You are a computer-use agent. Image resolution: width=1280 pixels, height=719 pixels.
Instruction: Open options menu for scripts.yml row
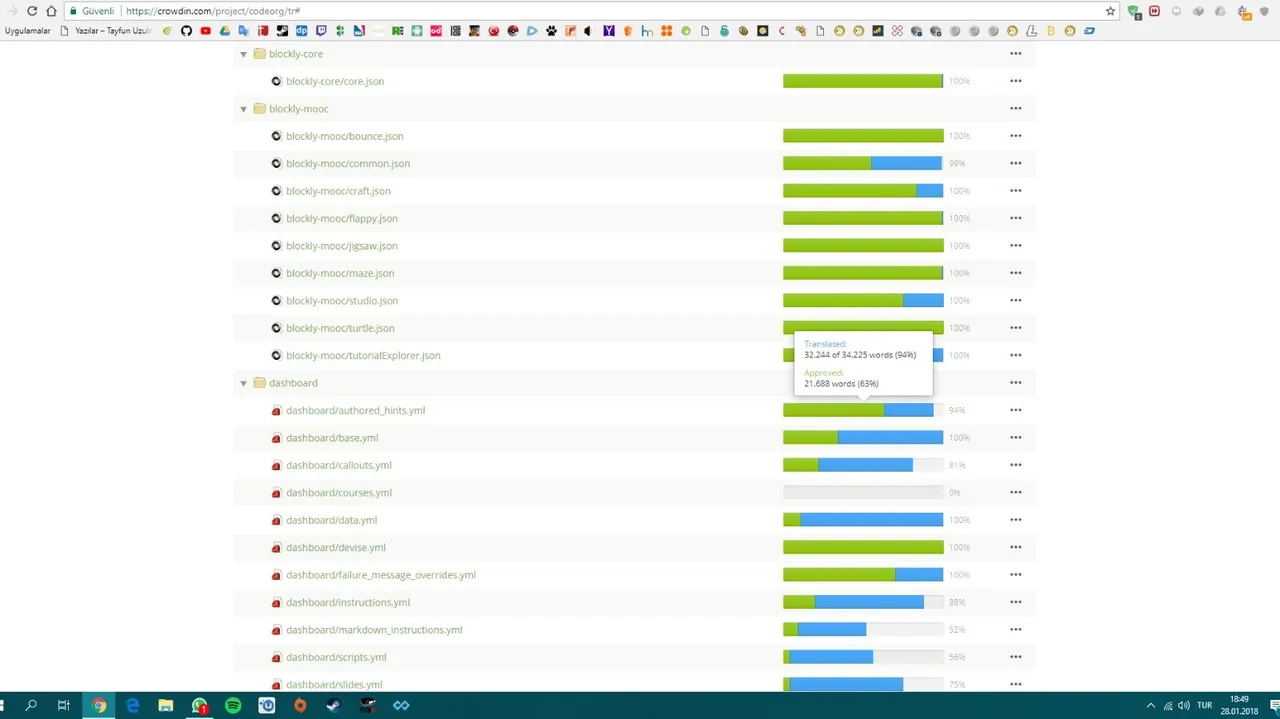[1016, 657]
